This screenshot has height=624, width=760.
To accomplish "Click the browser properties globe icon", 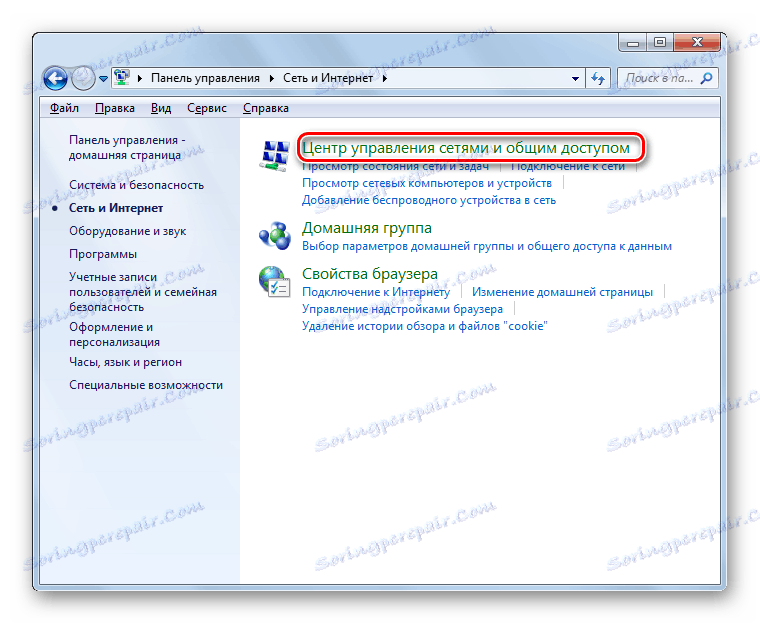I will (274, 282).
